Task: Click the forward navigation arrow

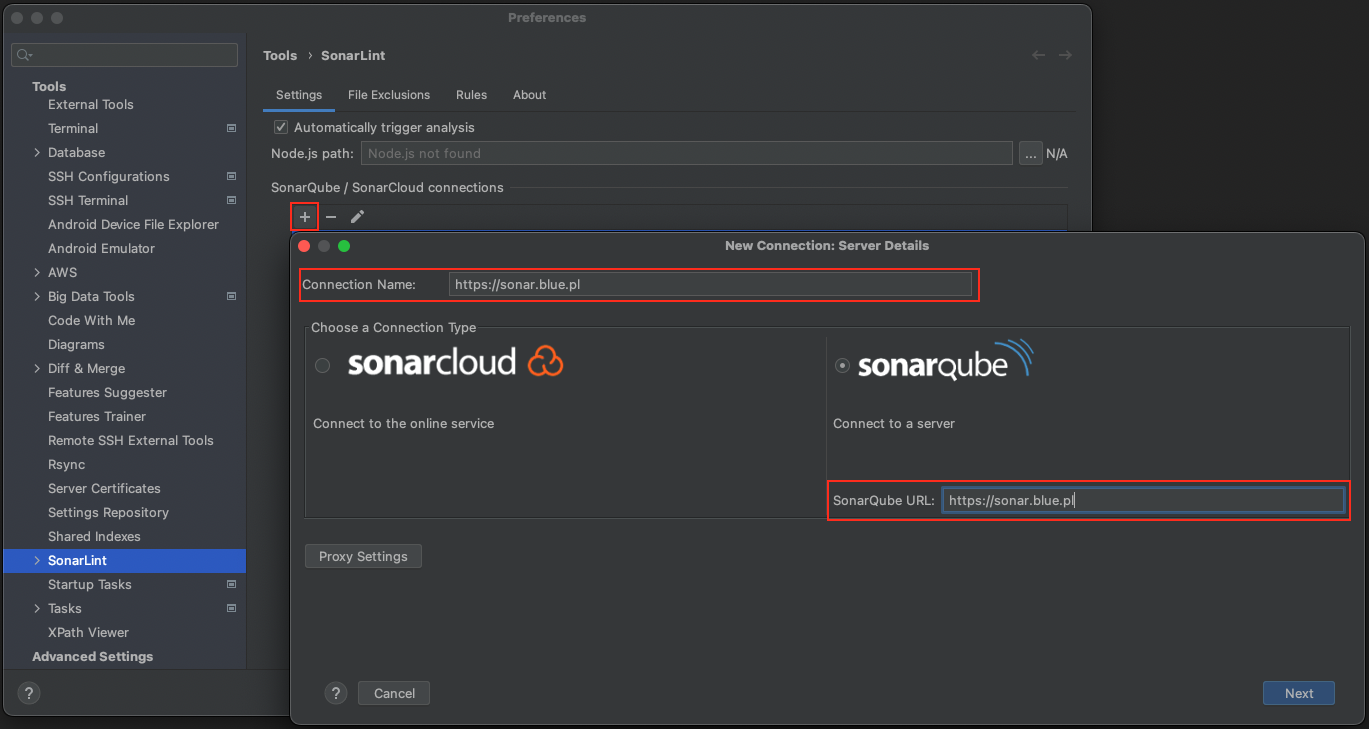Action: (1065, 55)
